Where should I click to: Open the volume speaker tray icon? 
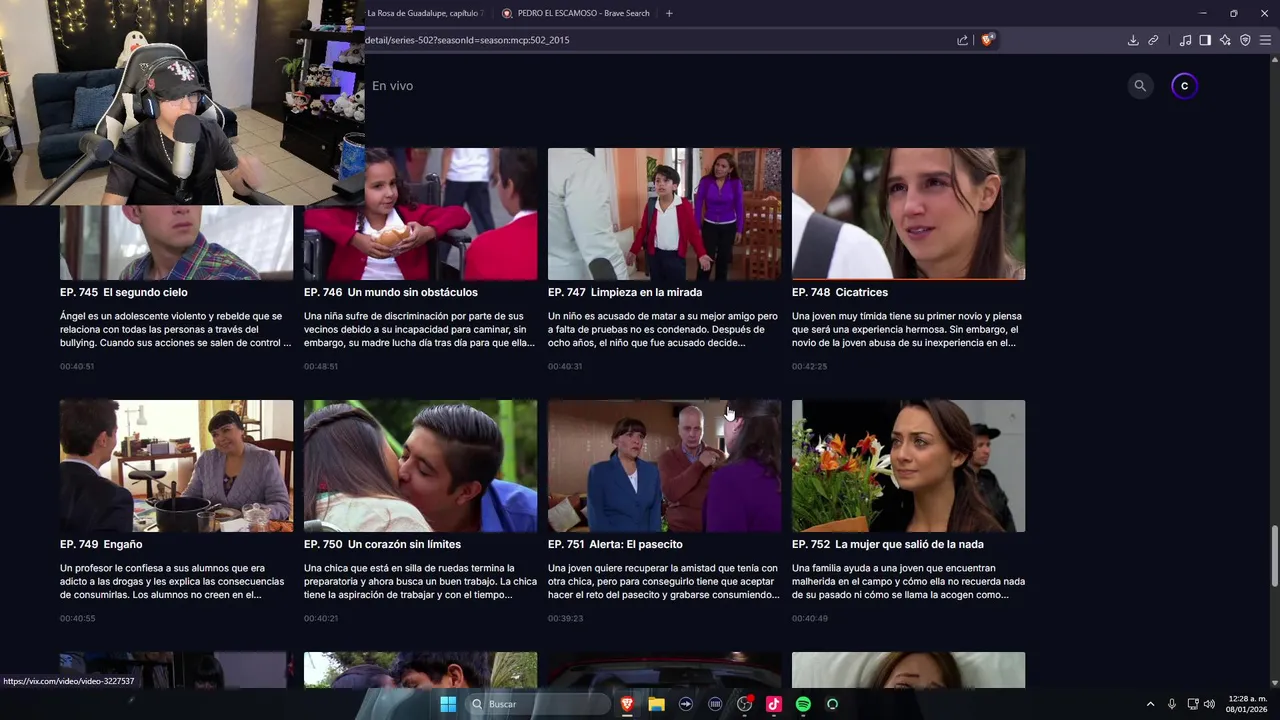coord(1209,704)
